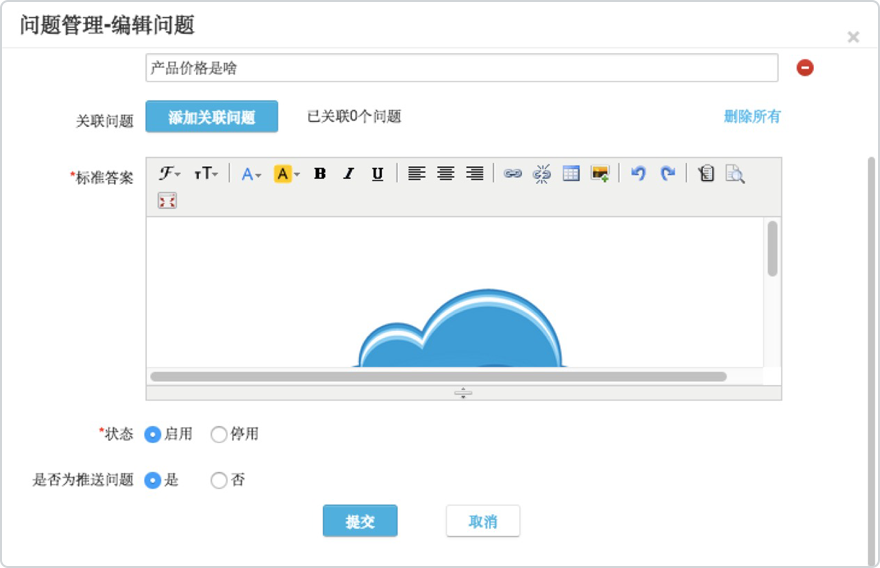This screenshot has height=568, width=880.
Task: Open the highlight background color picker
Action: point(287,174)
